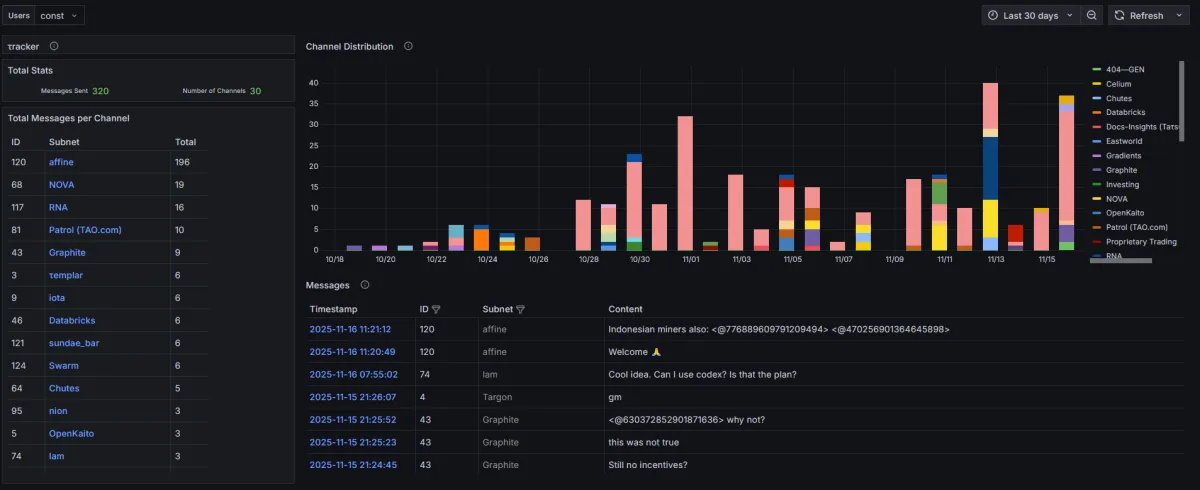The image size is (1200, 490).
Task: Open the RNA subnet link in channel table
Action: tap(58, 207)
